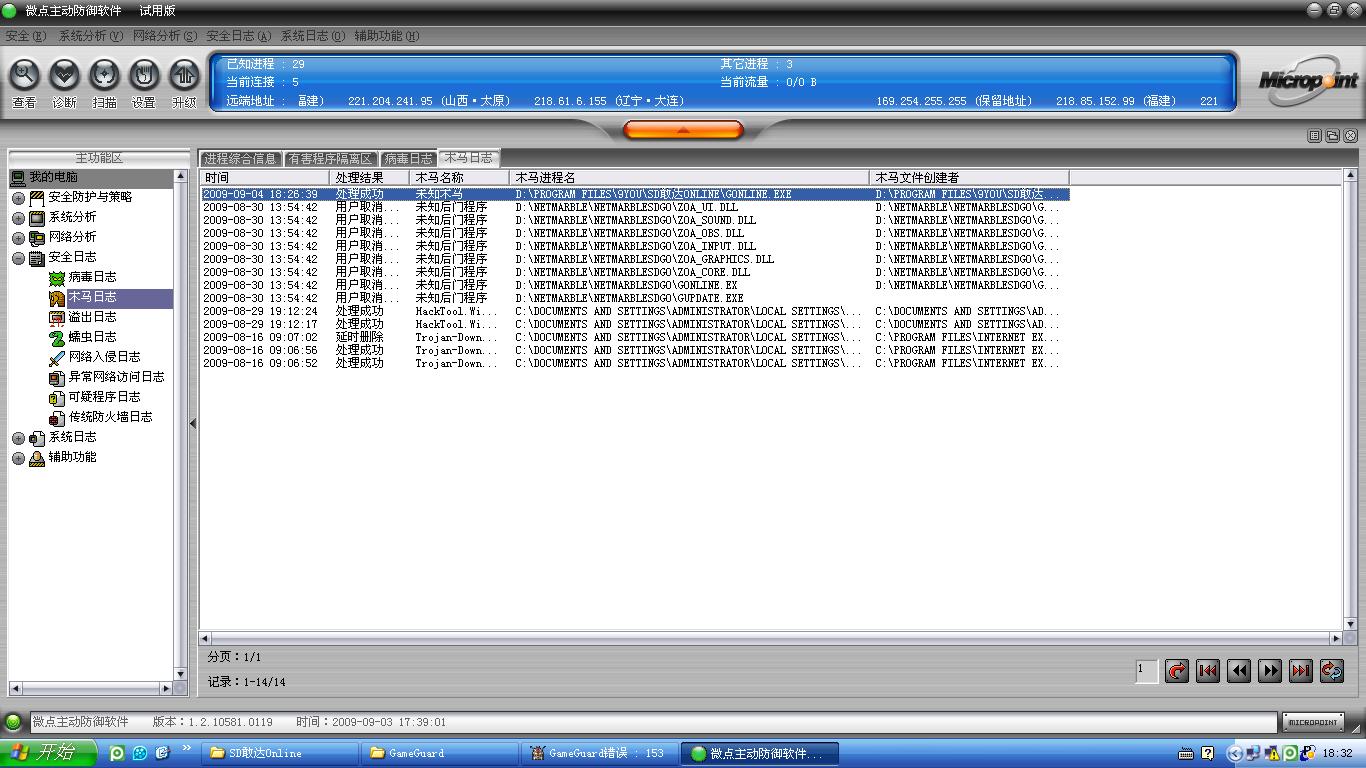Select the 延时删除 row at 09:07:02

coord(635,337)
